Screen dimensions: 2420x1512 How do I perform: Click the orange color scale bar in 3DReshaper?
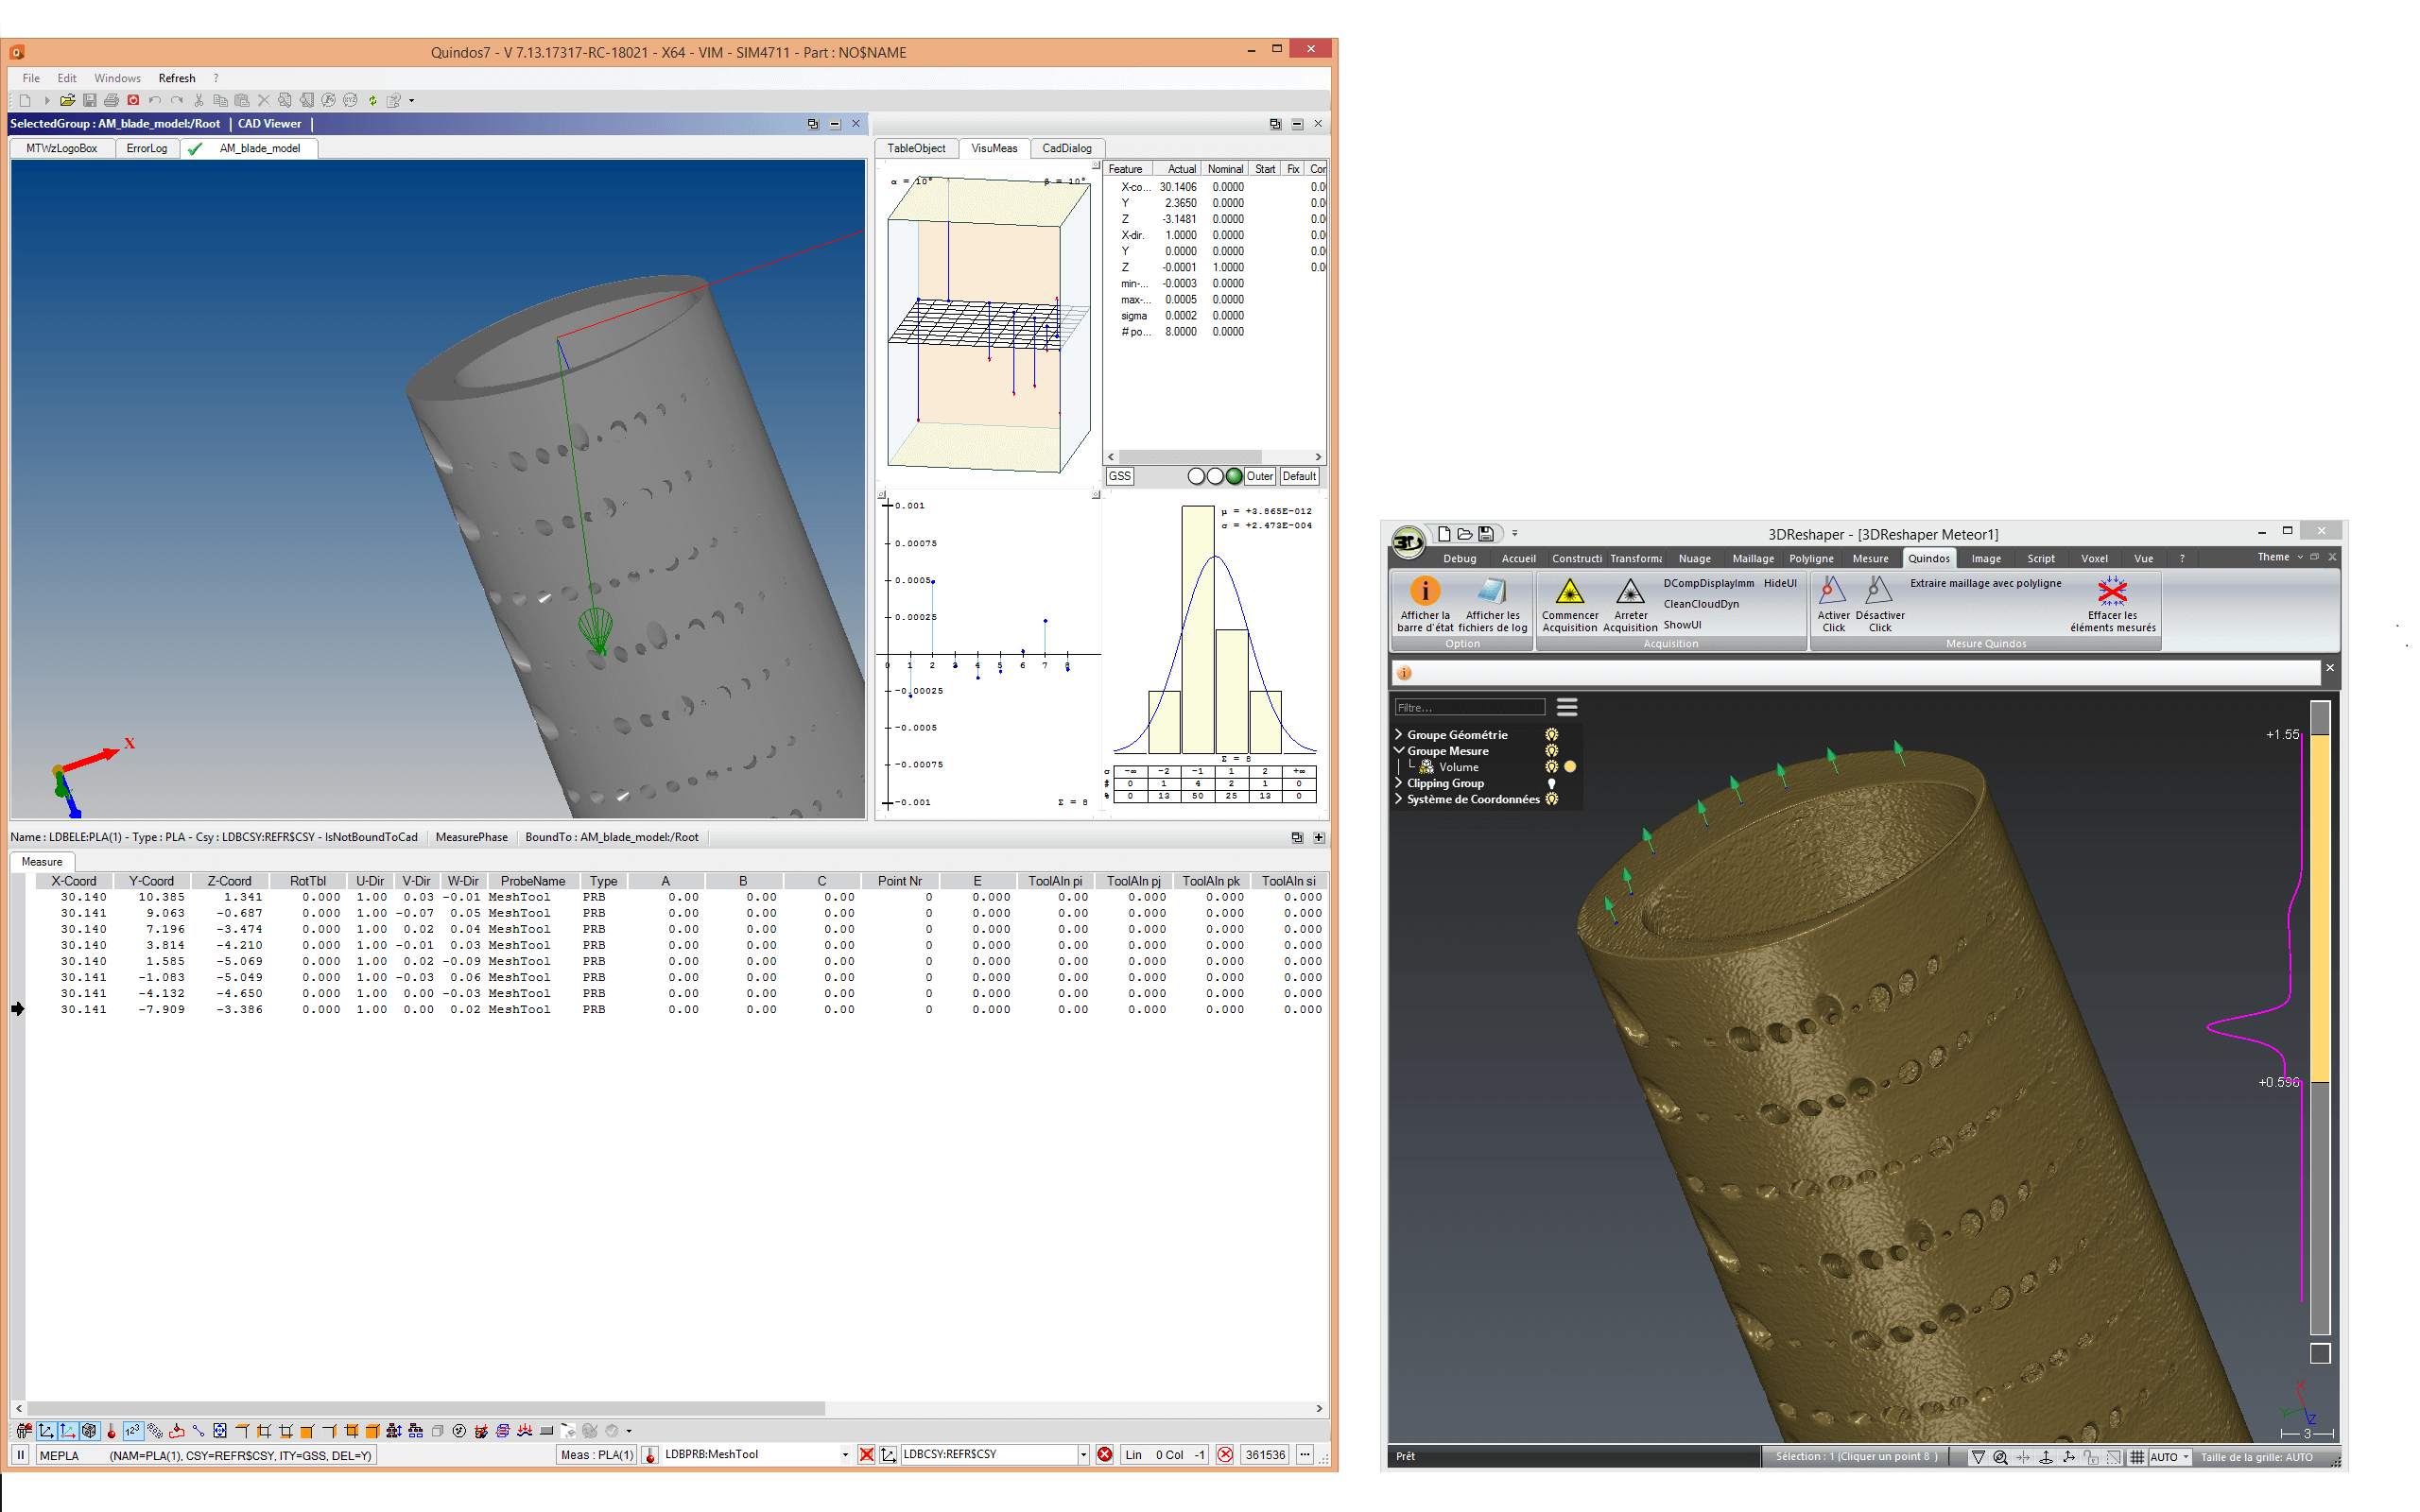tap(2320, 908)
